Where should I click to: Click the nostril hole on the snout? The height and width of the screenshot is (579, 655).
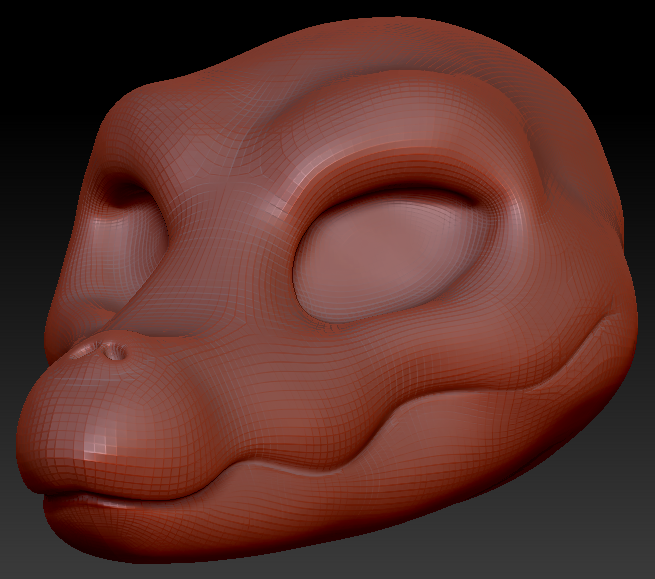point(115,352)
